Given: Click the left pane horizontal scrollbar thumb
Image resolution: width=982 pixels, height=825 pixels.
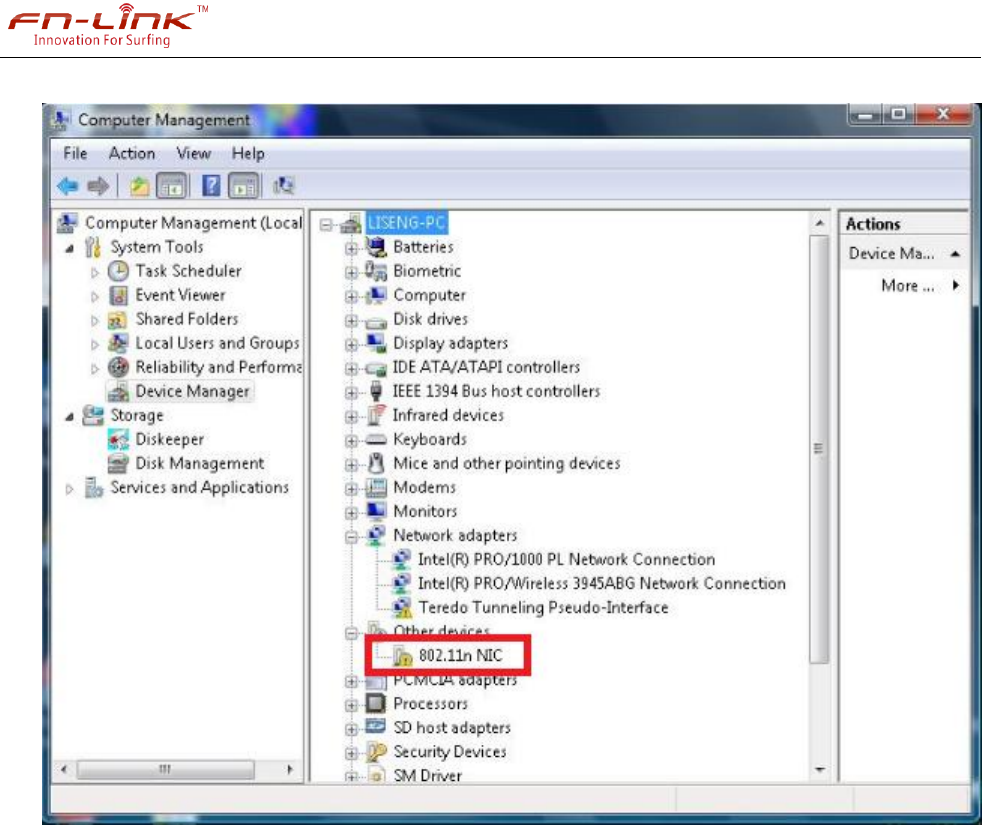Looking at the screenshot, I should [165, 769].
